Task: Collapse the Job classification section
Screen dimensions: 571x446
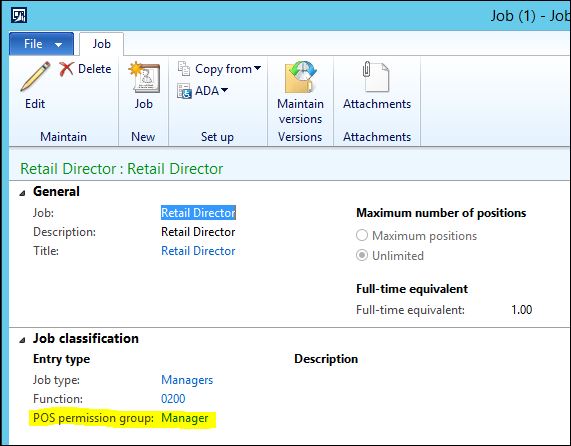Action: (x=23, y=340)
